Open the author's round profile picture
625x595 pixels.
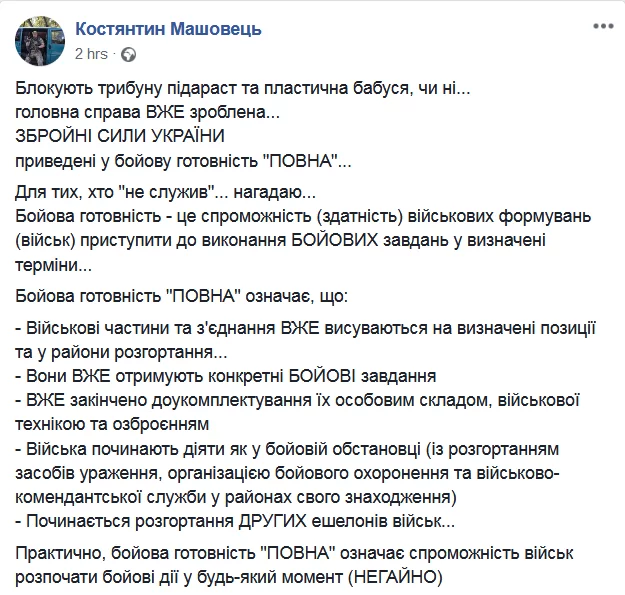(40, 41)
